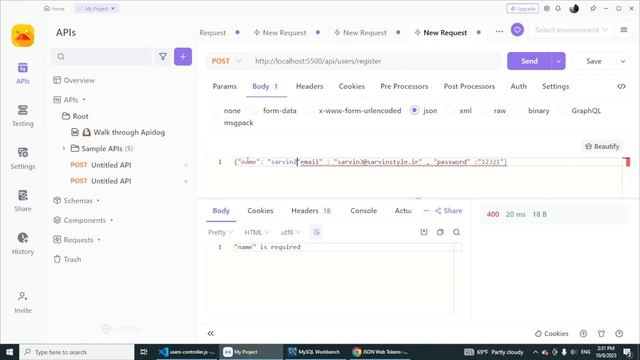
Task: Show more request tabs with the ellipsis
Action: [x=499, y=31]
